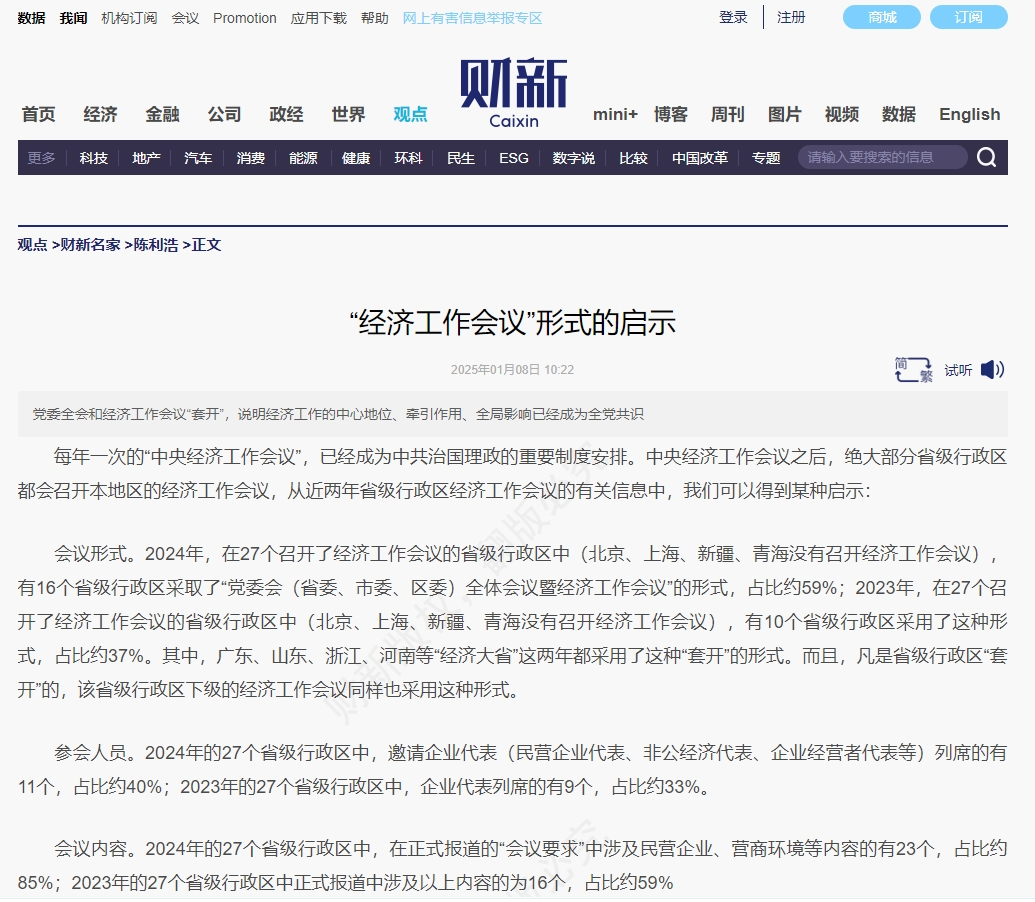The image size is (1035, 902).
Task: Click the 商城 mall button
Action: 880,17
